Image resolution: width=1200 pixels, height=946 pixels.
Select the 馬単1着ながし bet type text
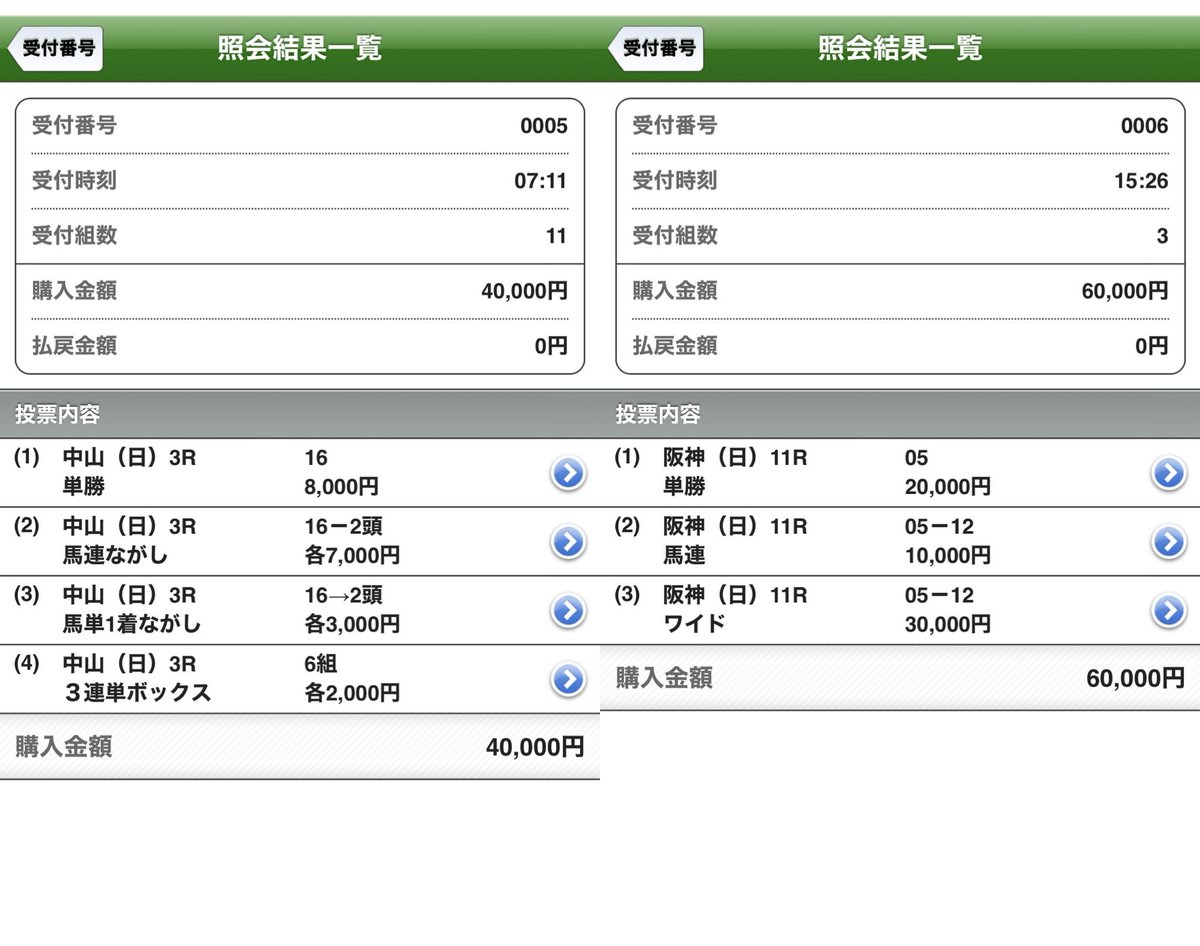point(131,624)
